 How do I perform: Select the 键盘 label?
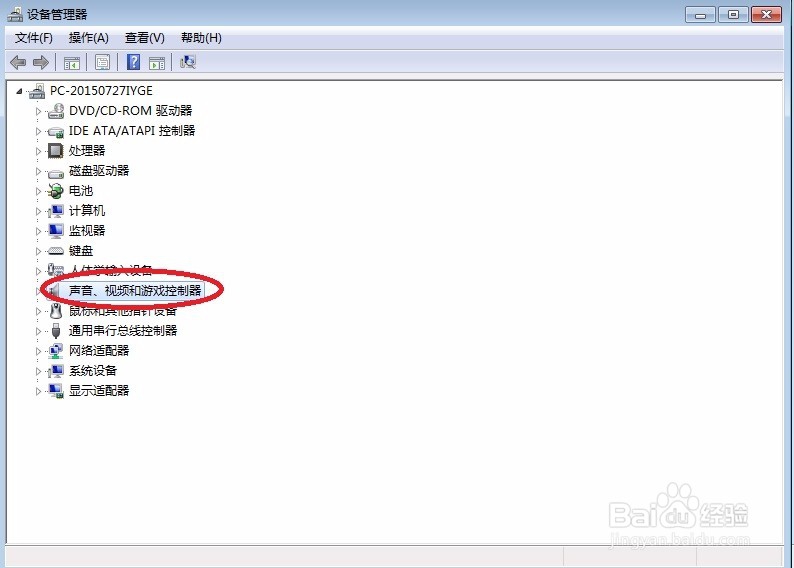click(x=81, y=251)
